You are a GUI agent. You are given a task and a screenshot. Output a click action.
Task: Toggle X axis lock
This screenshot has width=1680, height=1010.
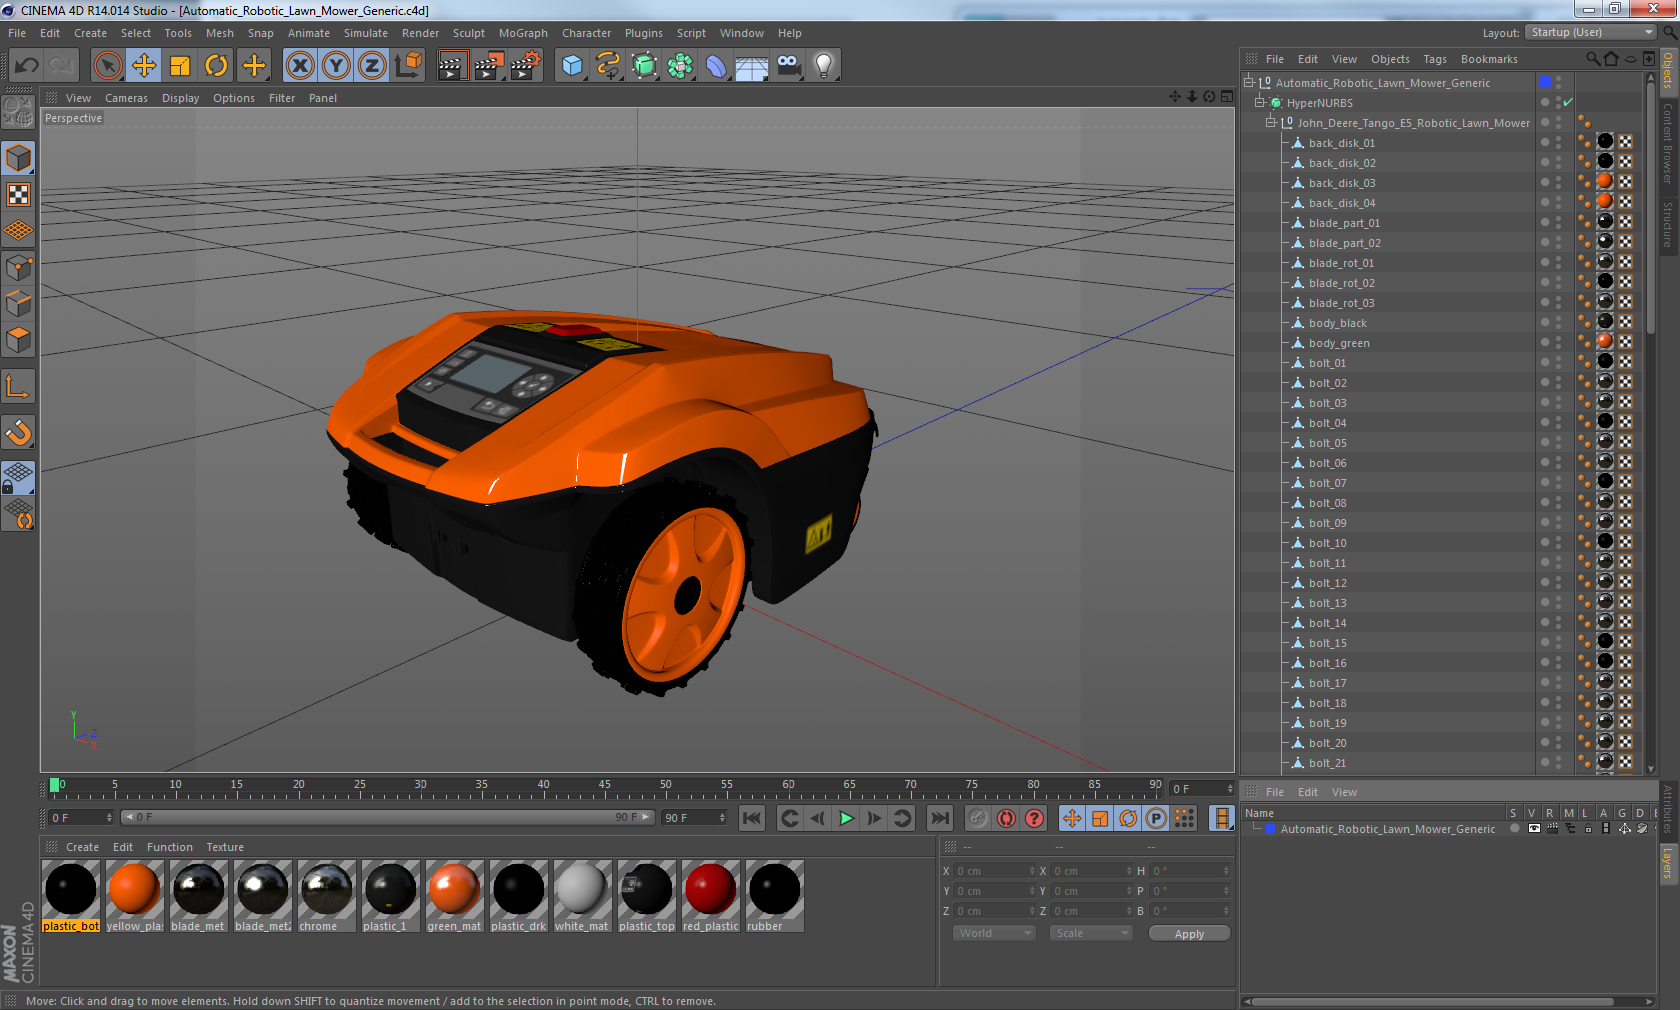tap(300, 66)
